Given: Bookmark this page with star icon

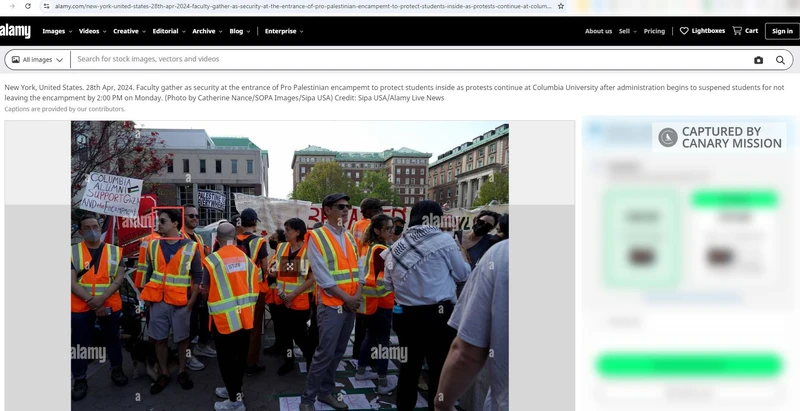Looking at the screenshot, I should tap(560, 6).
